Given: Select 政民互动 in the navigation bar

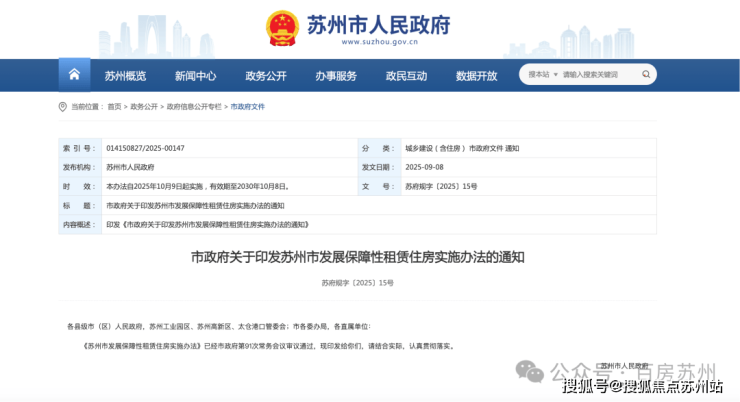Looking at the screenshot, I should click(x=406, y=76).
